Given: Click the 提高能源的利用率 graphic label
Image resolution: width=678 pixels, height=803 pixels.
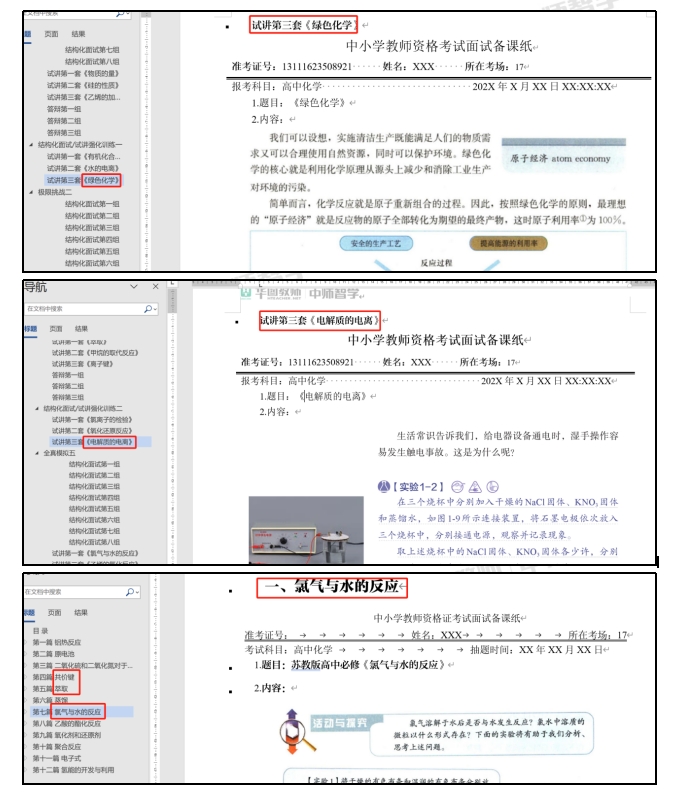Looking at the screenshot, I should click(507, 243).
